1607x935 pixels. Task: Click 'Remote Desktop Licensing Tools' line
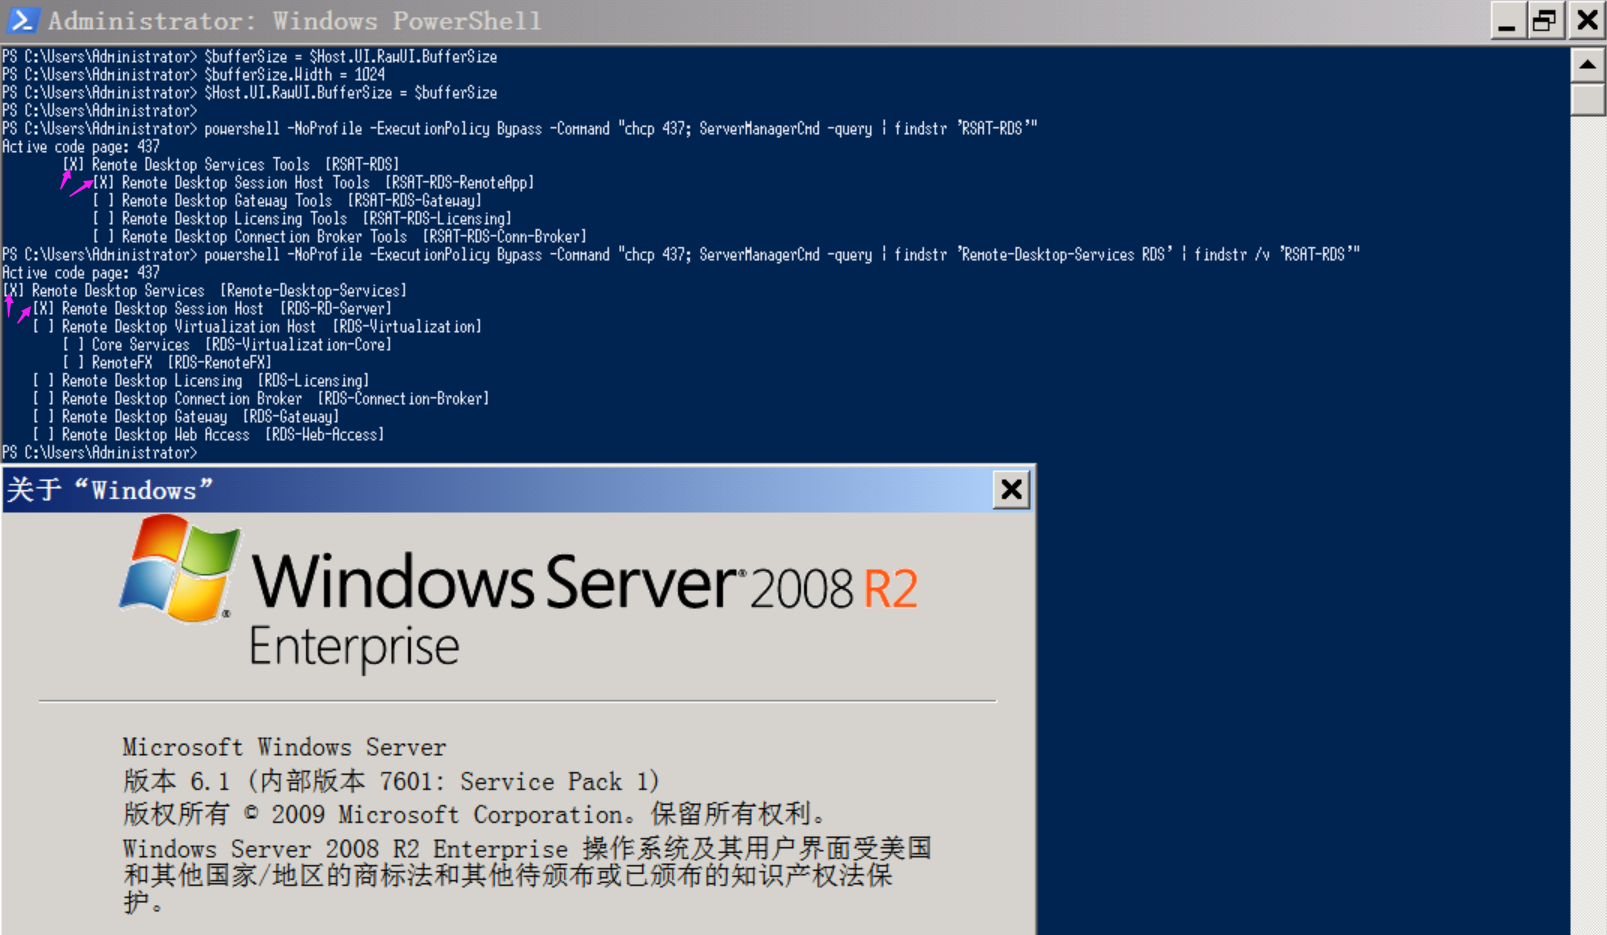click(x=302, y=218)
